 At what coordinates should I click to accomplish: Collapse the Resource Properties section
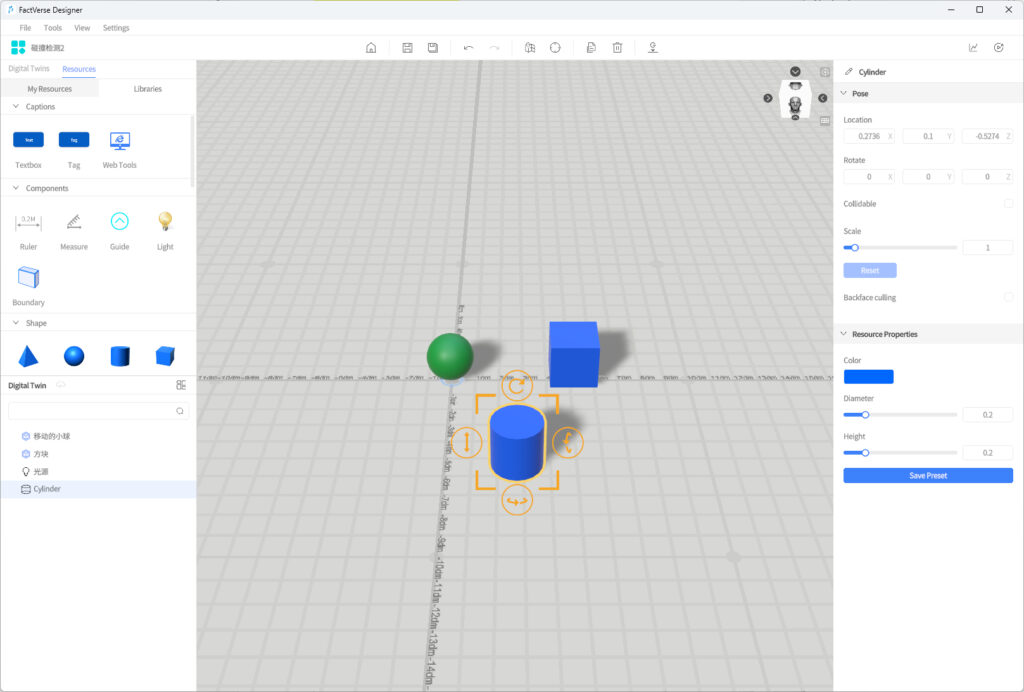tap(843, 334)
